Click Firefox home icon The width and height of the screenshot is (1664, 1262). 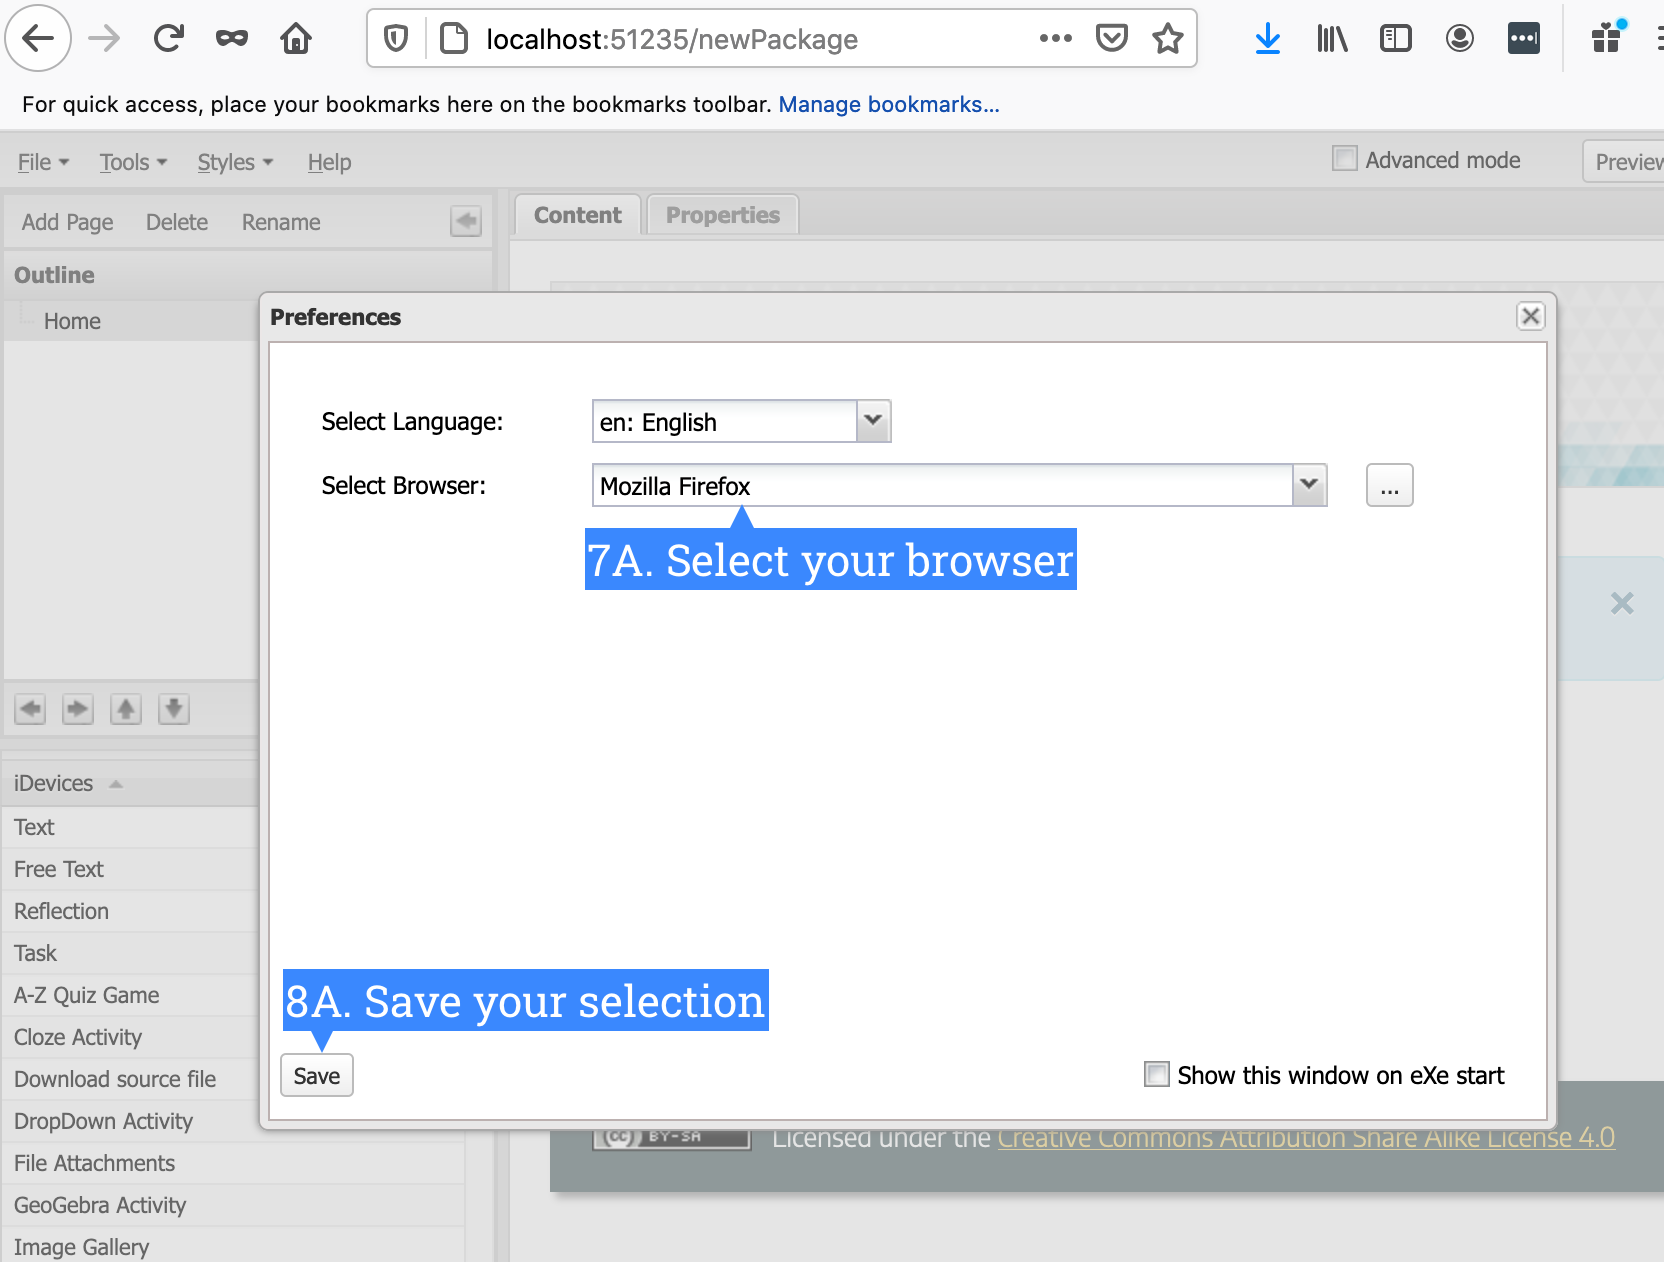(x=296, y=39)
